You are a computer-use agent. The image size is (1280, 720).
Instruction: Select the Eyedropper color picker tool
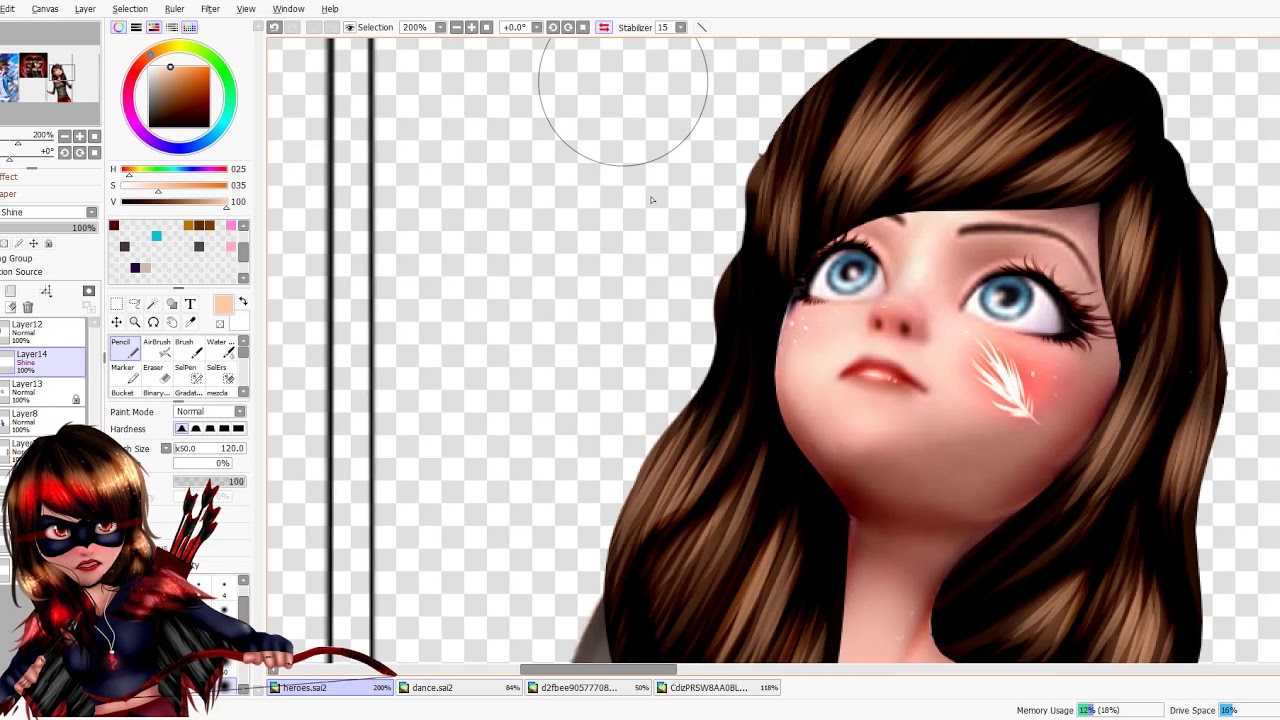pos(190,322)
